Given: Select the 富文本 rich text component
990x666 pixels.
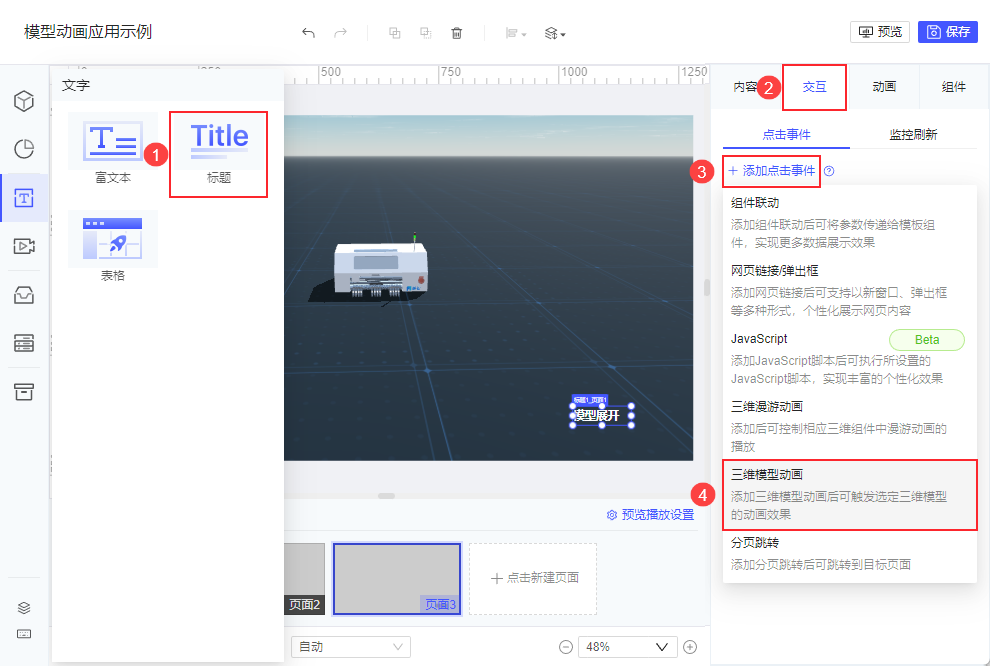Looking at the screenshot, I should (x=113, y=149).
